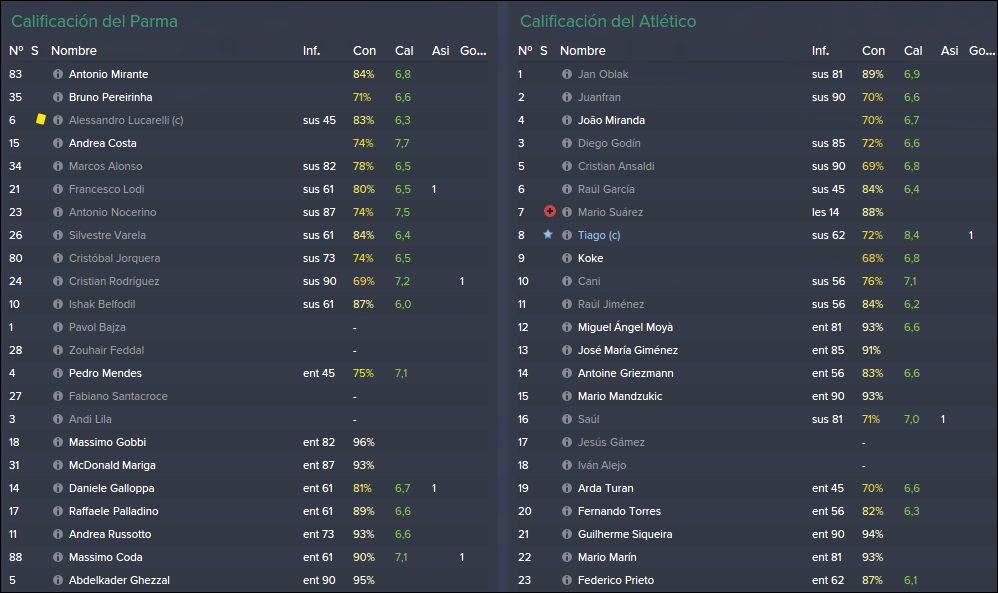This screenshot has width=998, height=593.
Task: Click the yellow card icon for Alessandro Lucarelli
Action: (41, 119)
